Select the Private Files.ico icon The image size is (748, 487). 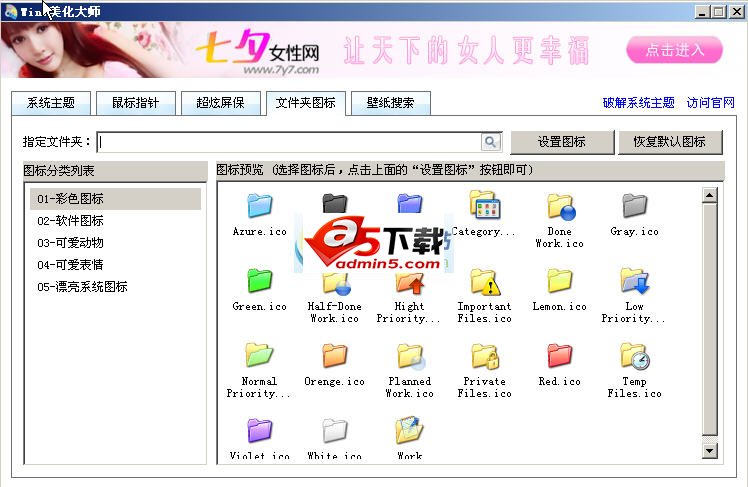(485, 356)
